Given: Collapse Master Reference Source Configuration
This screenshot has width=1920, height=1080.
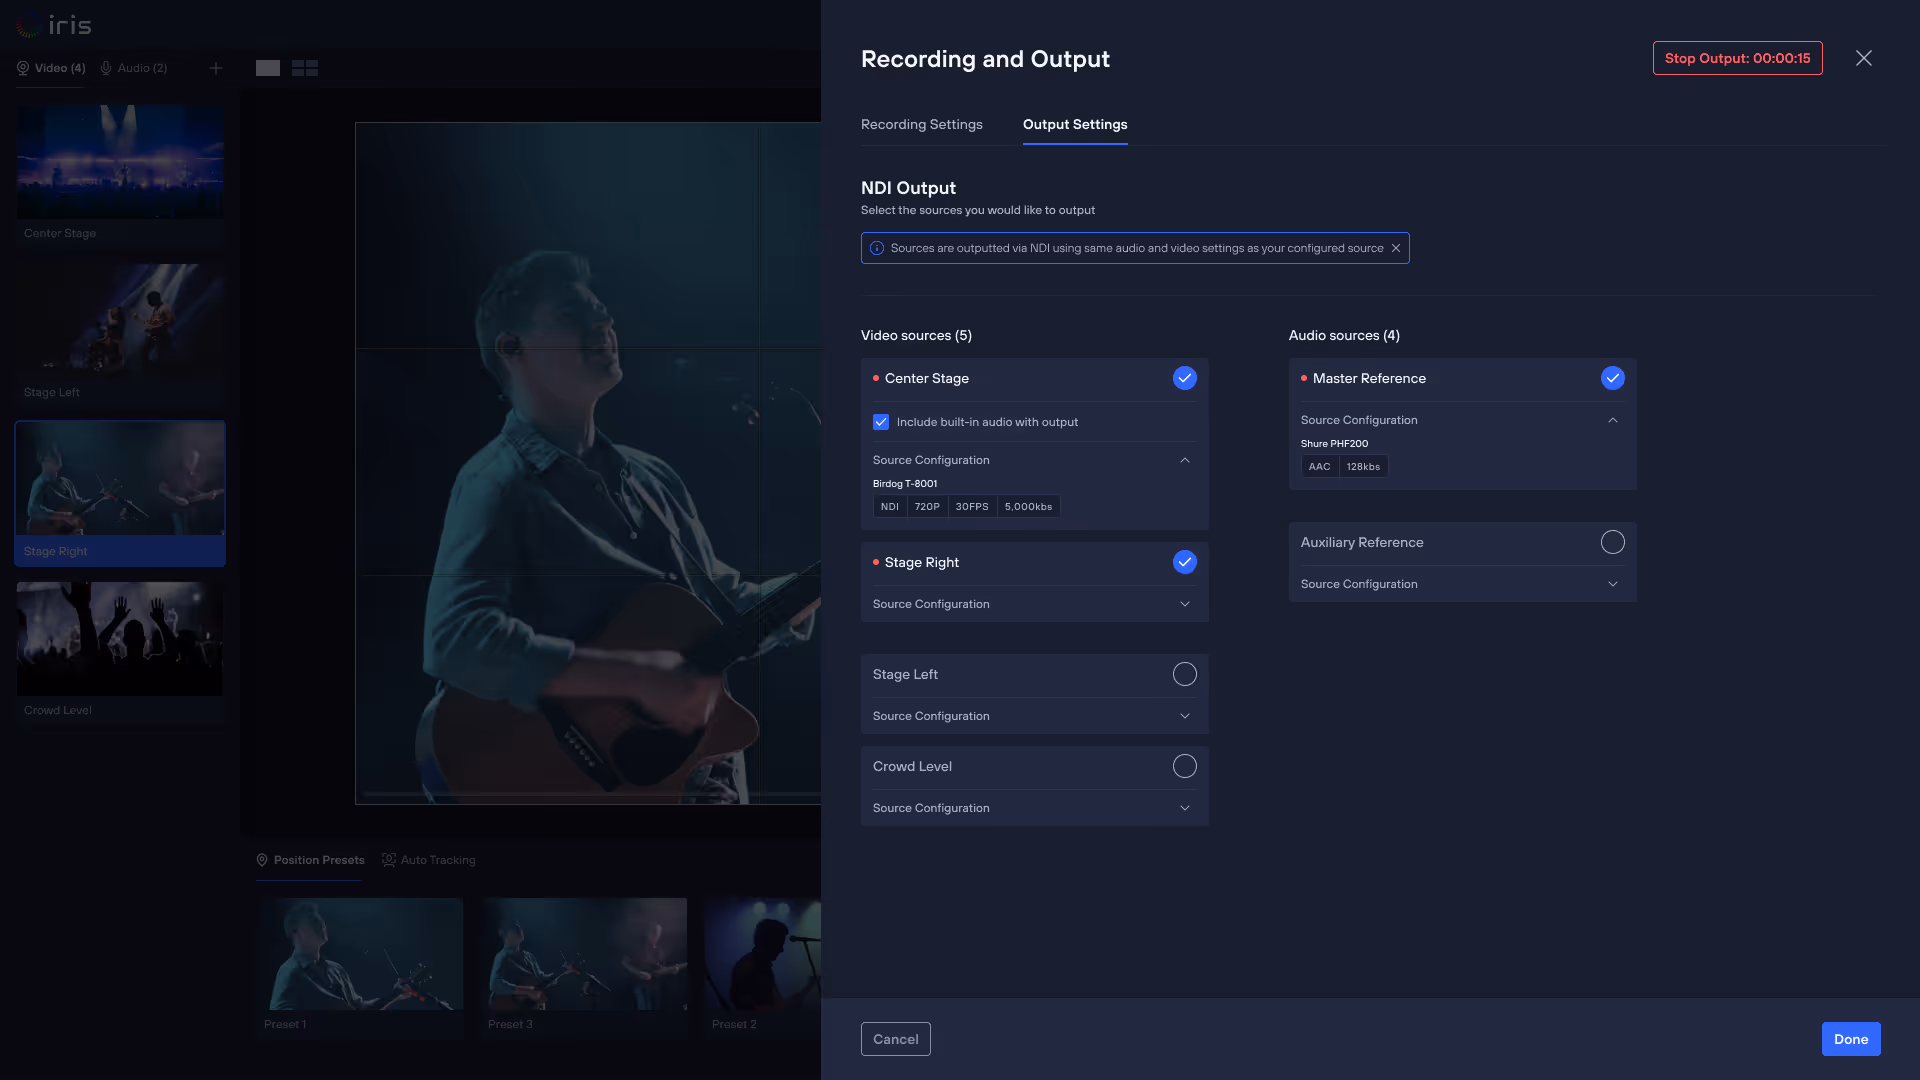Looking at the screenshot, I should tap(1612, 420).
